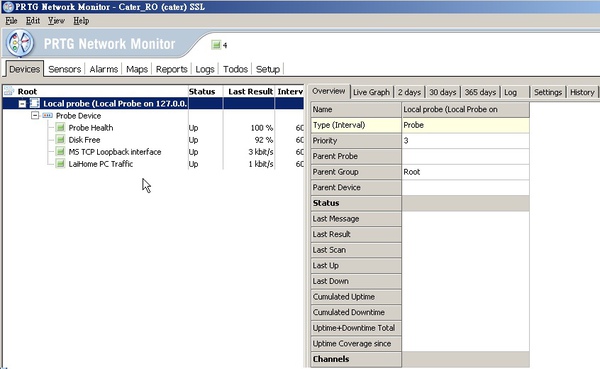Viewport: 600px width, 369px height.
Task: Open the Settings detail tab
Action: pos(548,92)
